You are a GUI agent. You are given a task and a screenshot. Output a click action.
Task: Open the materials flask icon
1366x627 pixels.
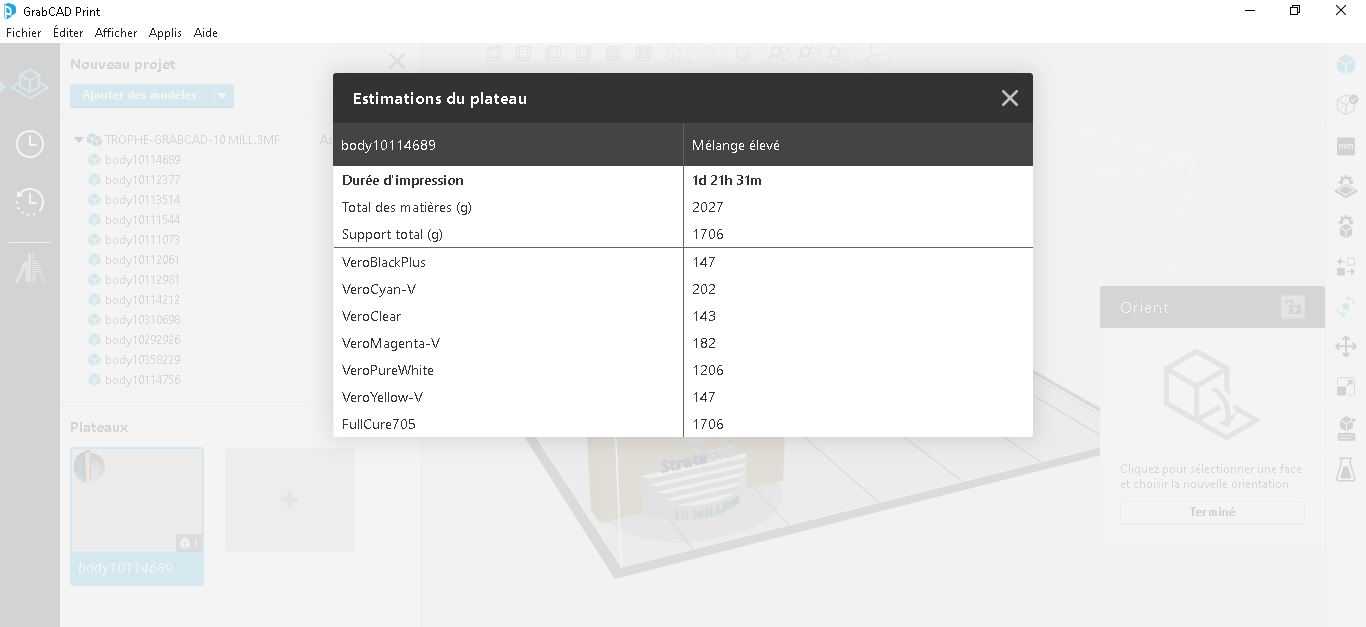[1346, 468]
